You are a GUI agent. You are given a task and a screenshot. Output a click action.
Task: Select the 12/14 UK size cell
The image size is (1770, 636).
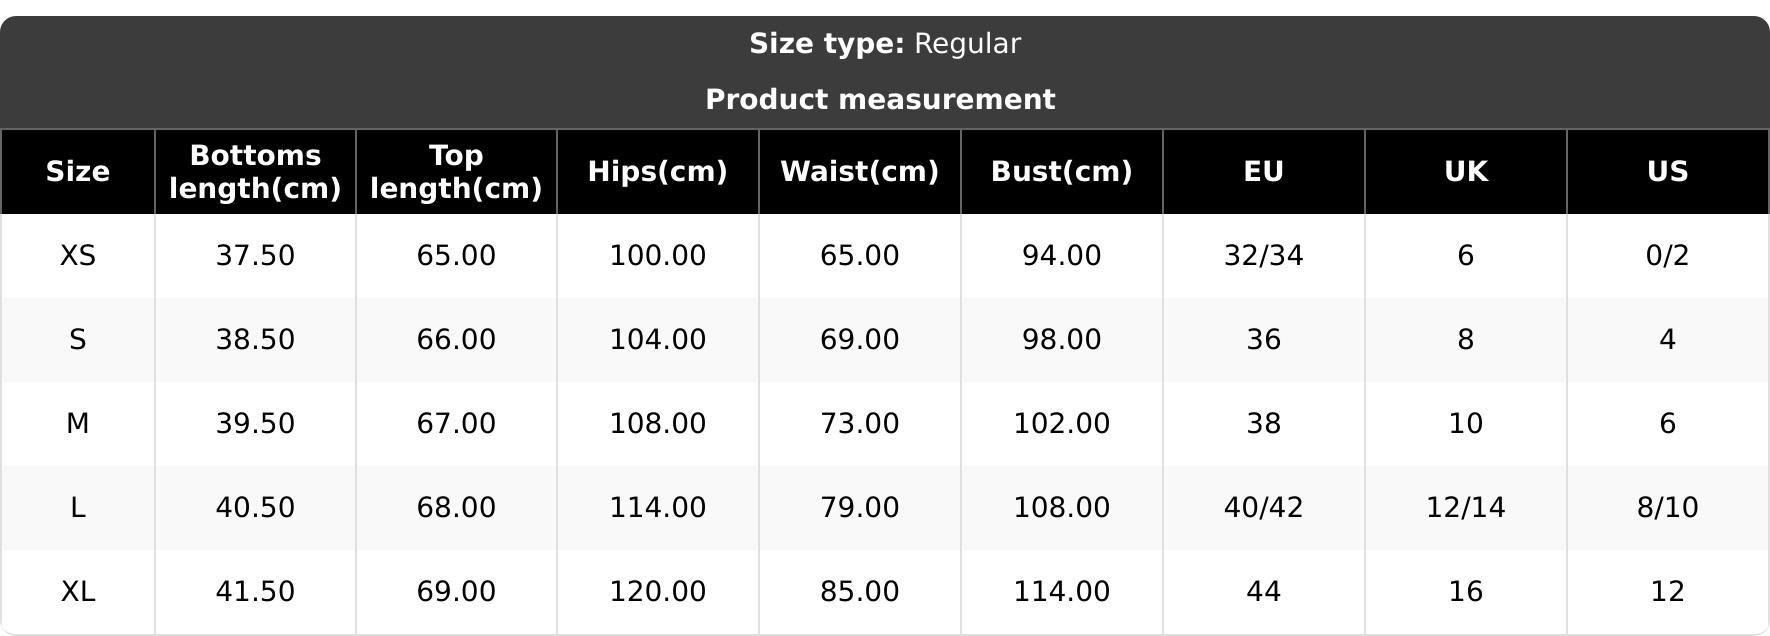tap(1465, 508)
